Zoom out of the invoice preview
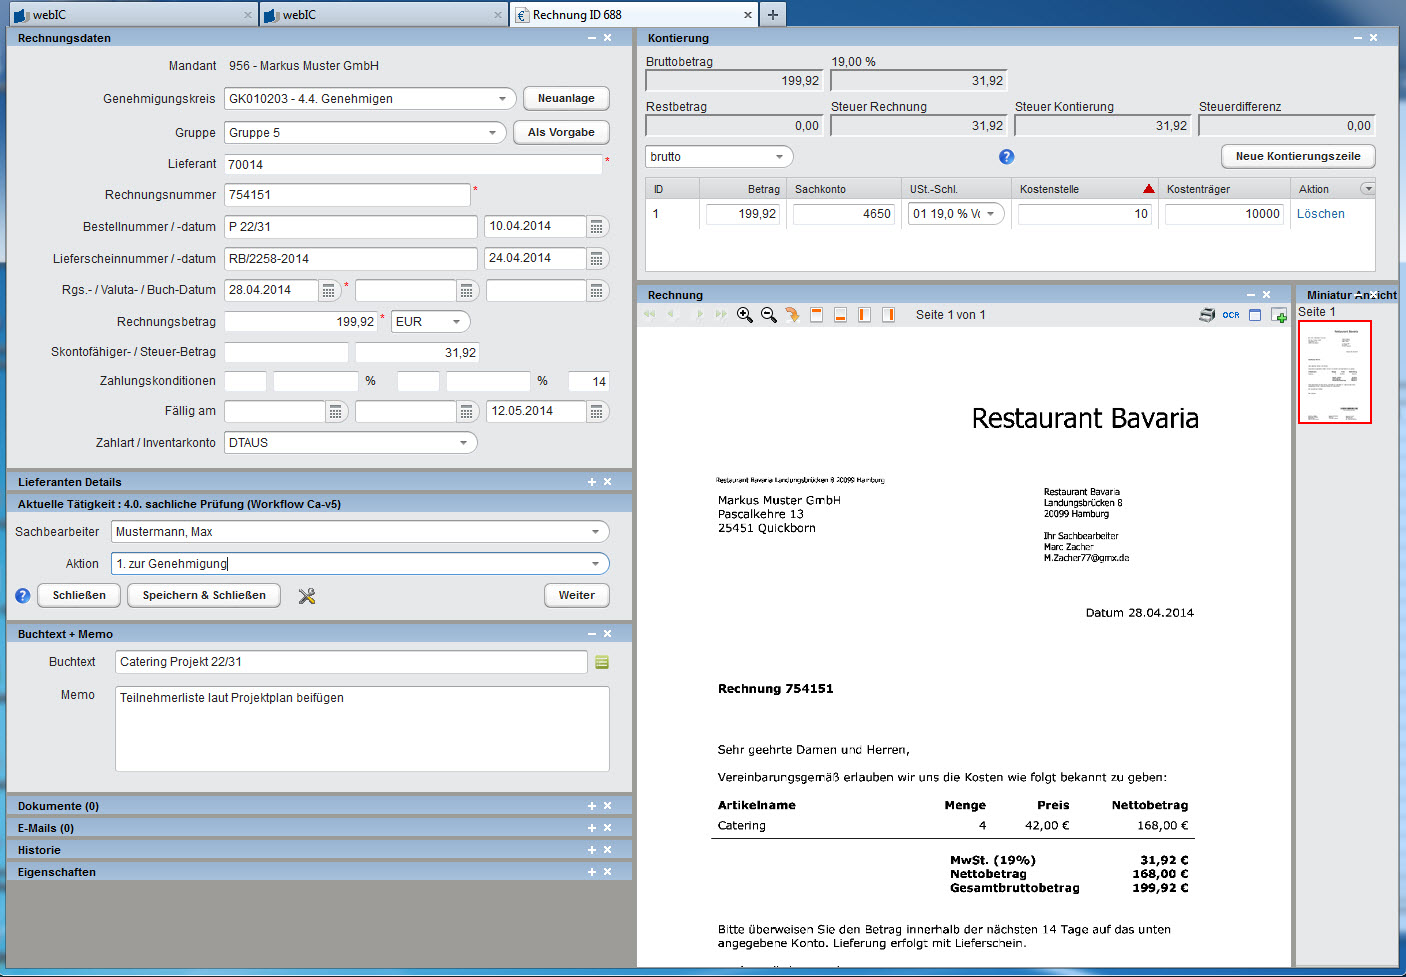Image resolution: width=1406 pixels, height=977 pixels. [x=768, y=315]
